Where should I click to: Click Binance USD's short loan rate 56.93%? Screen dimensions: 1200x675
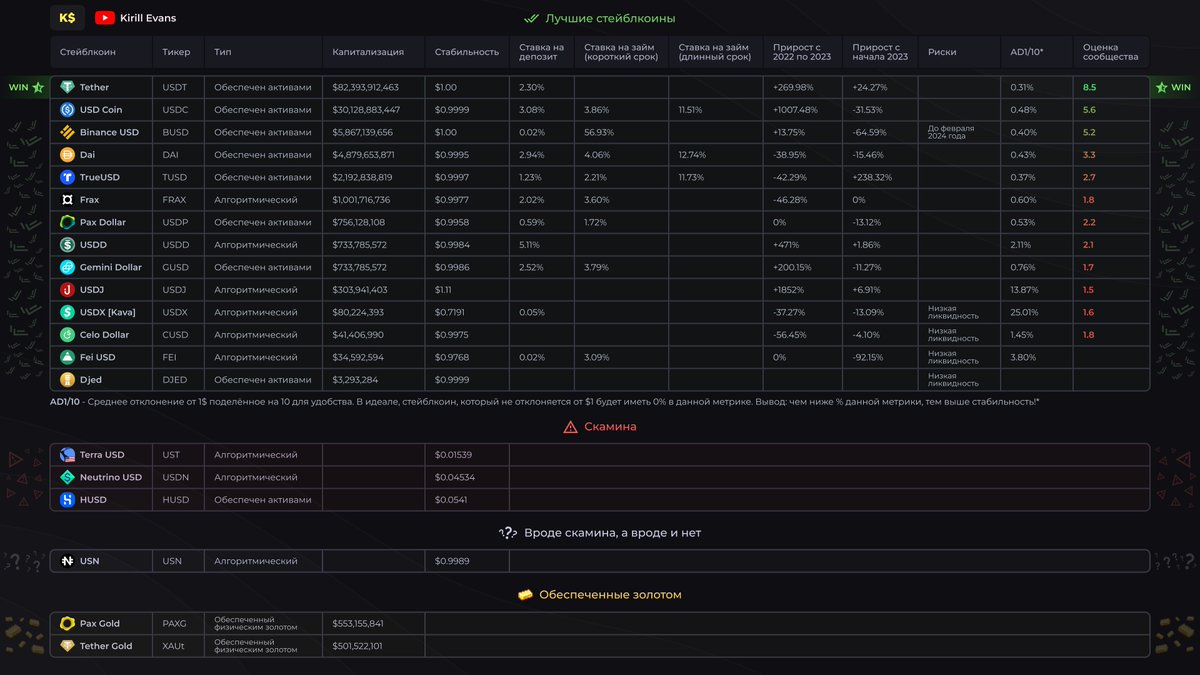(599, 132)
